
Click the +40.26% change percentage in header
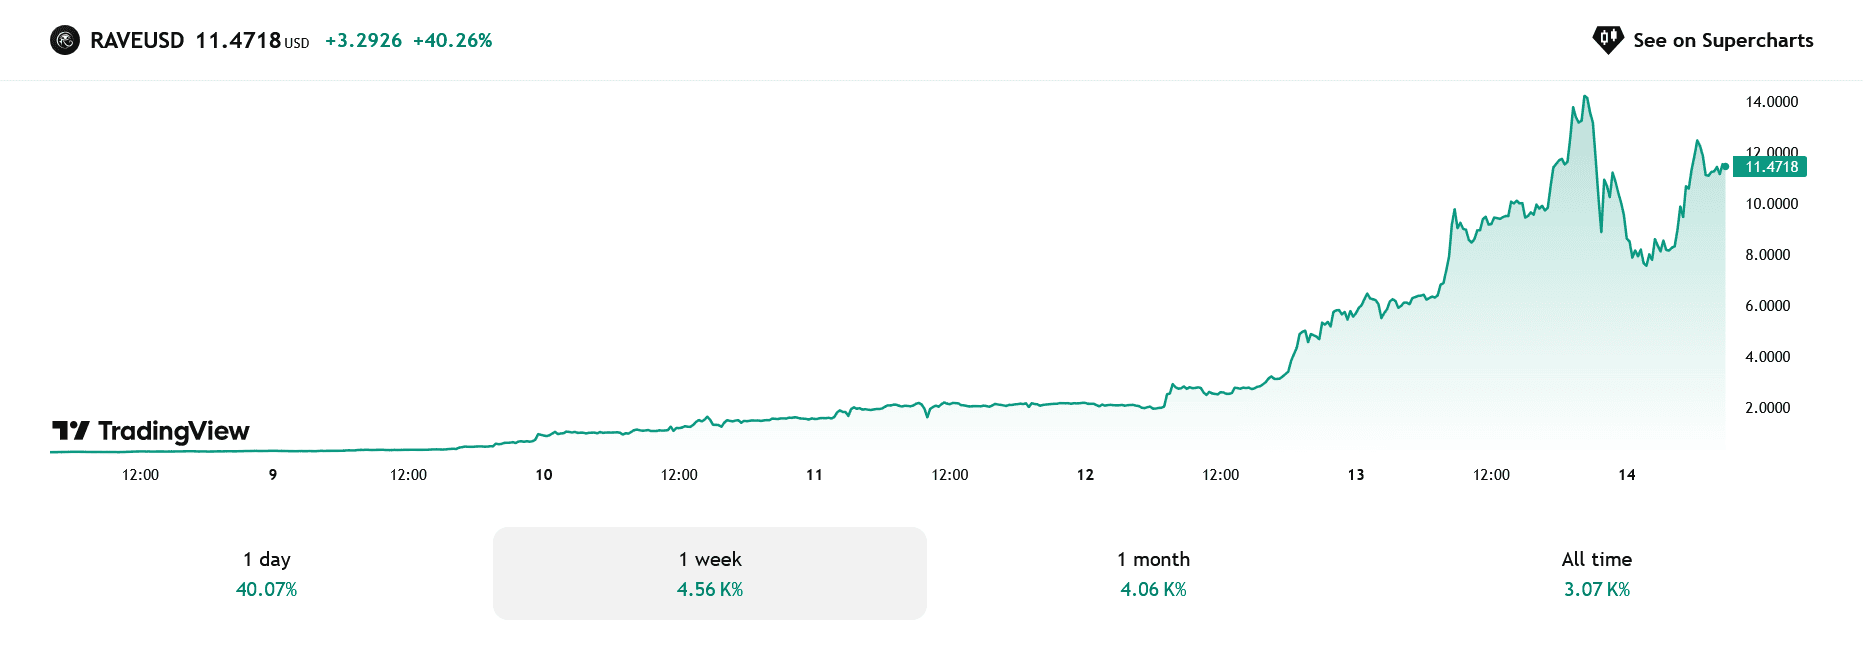(453, 41)
